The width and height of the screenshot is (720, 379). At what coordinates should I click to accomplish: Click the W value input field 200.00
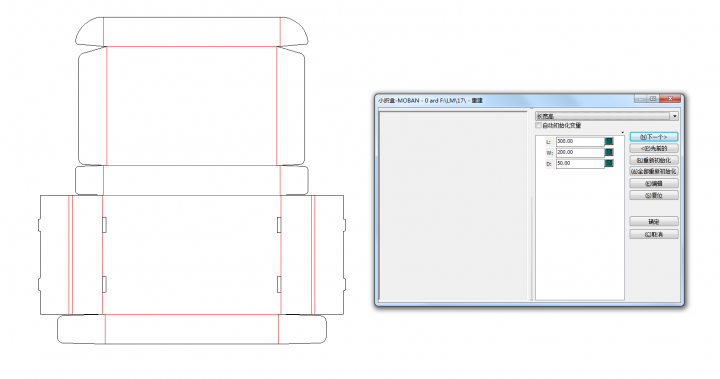580,153
